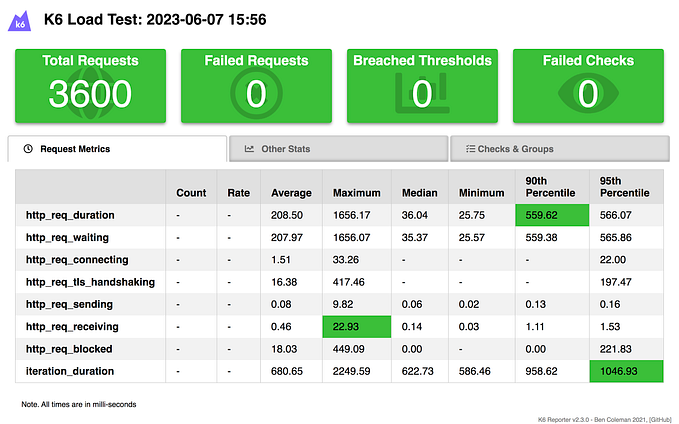This screenshot has height=424, width=679.
Task: Click the 586.46 minimum value
Action: (x=475, y=371)
